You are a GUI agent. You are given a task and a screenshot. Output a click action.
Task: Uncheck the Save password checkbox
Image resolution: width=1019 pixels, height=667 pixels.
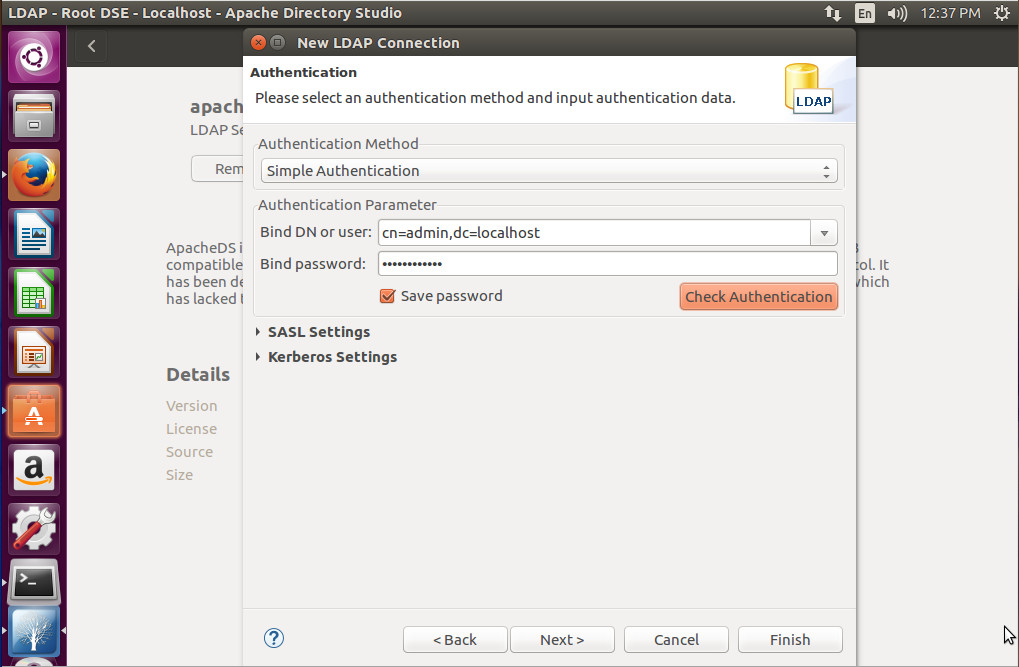[387, 296]
